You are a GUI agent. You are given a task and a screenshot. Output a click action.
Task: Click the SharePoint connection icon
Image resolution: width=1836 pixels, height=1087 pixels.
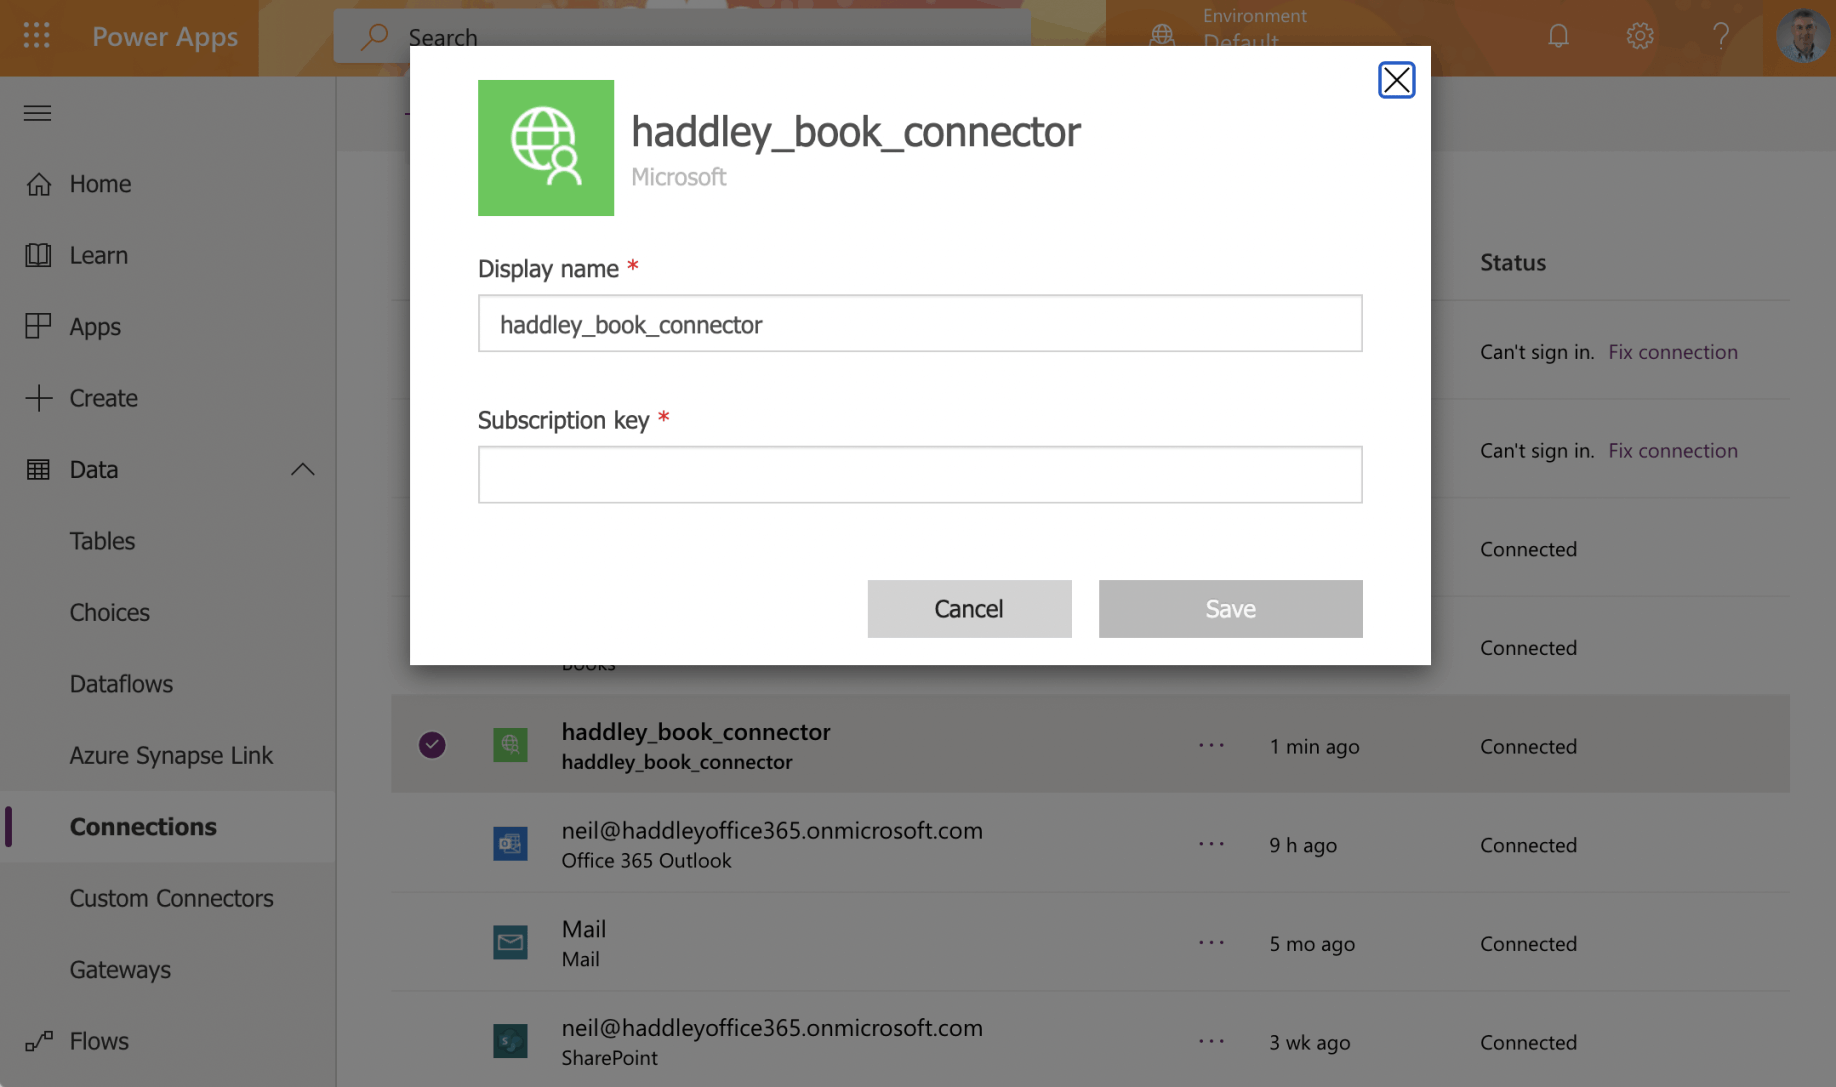[510, 1041]
